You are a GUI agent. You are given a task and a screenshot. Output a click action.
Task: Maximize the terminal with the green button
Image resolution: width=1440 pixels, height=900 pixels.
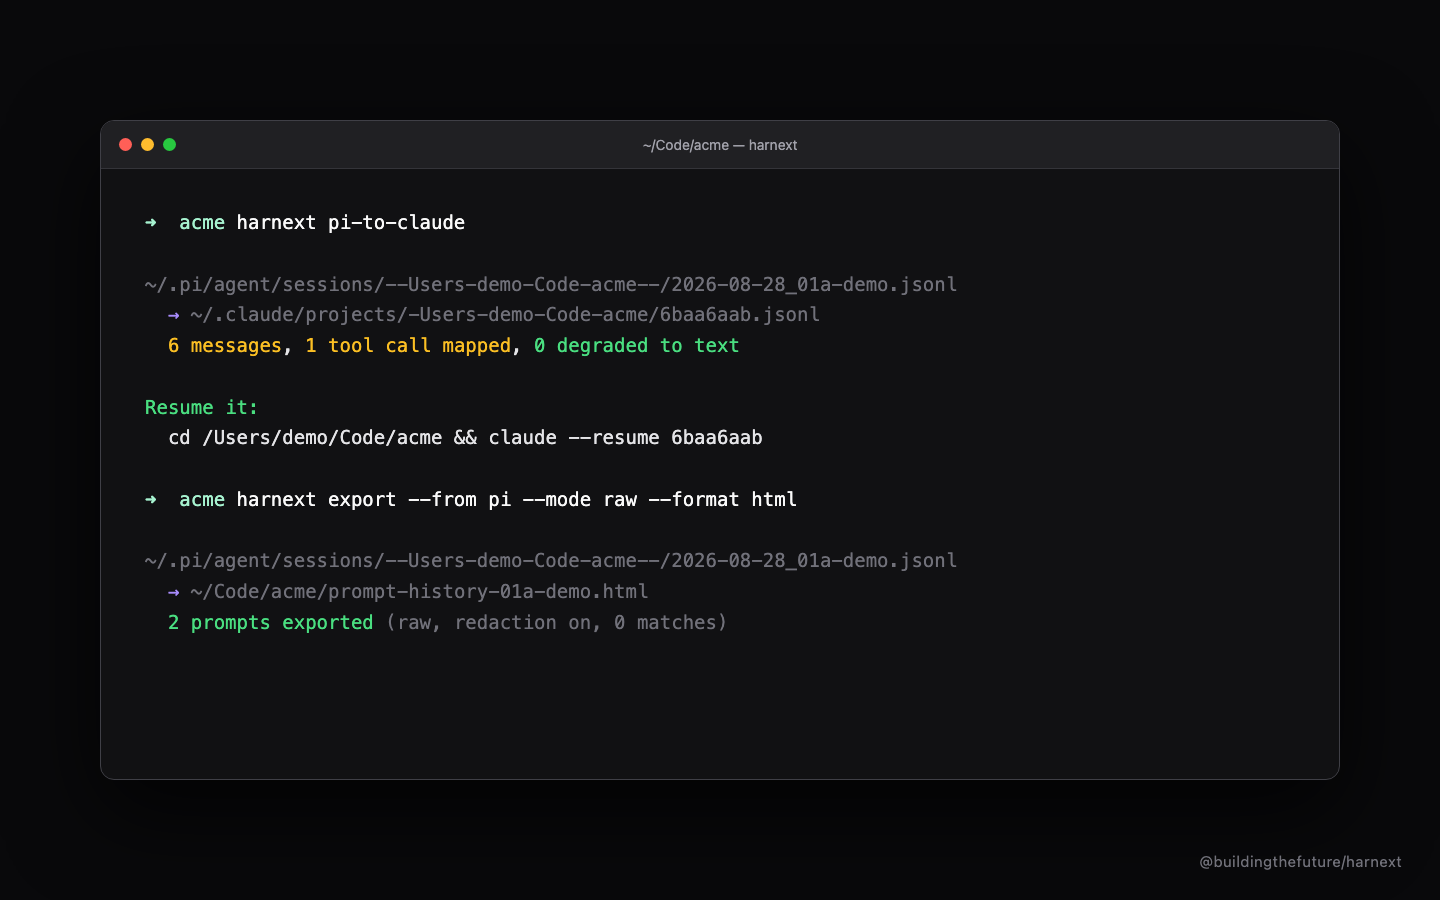pyautogui.click(x=170, y=145)
